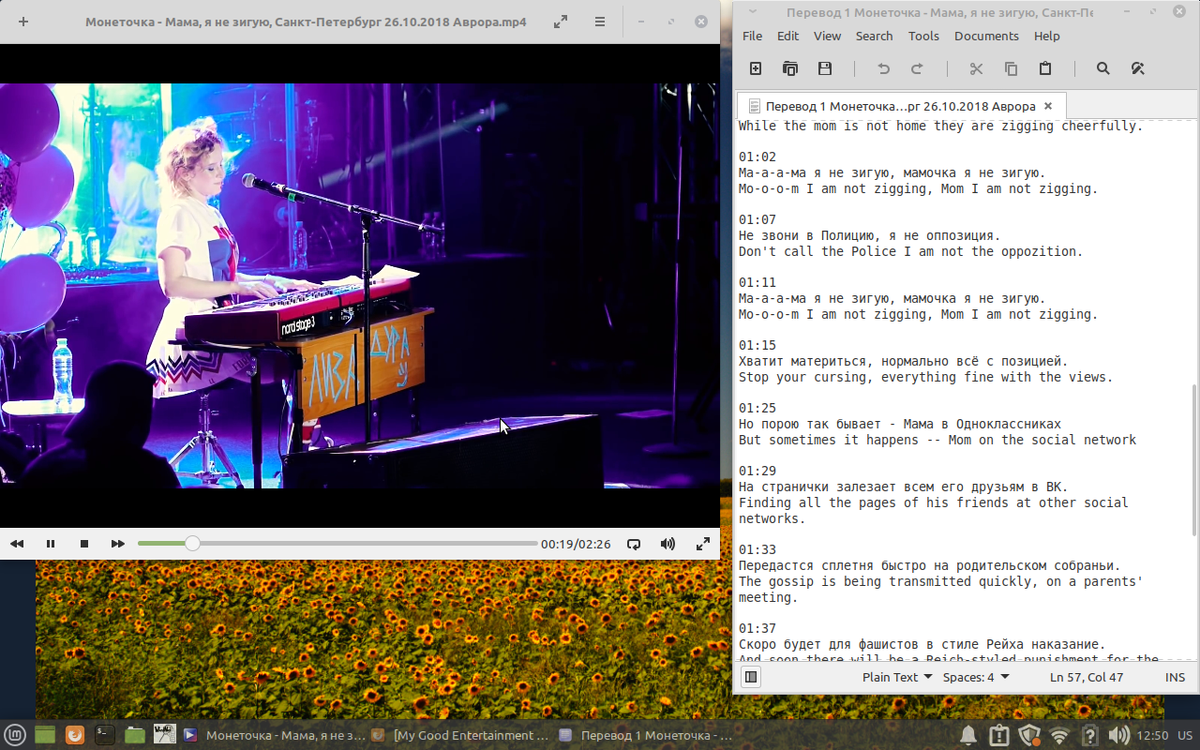Show the desktop from the panel

click(x=44, y=735)
